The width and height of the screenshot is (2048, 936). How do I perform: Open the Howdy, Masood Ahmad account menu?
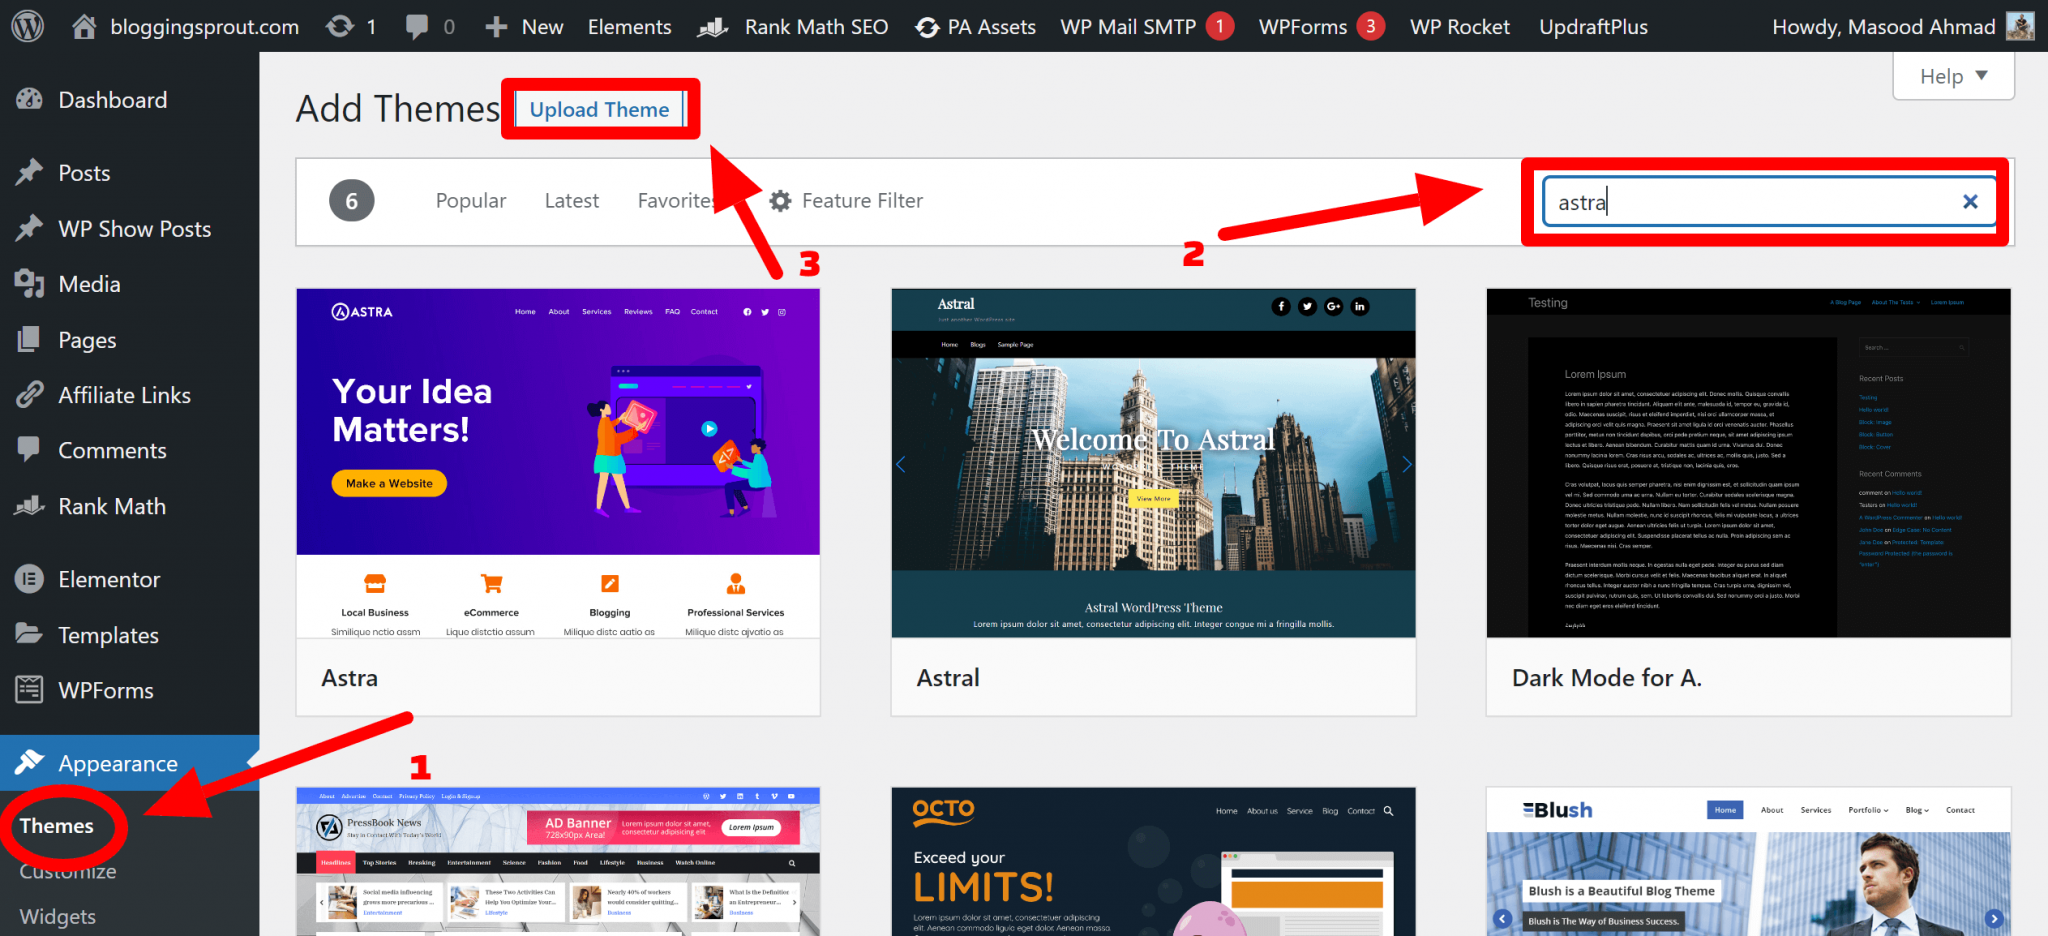pos(1903,27)
